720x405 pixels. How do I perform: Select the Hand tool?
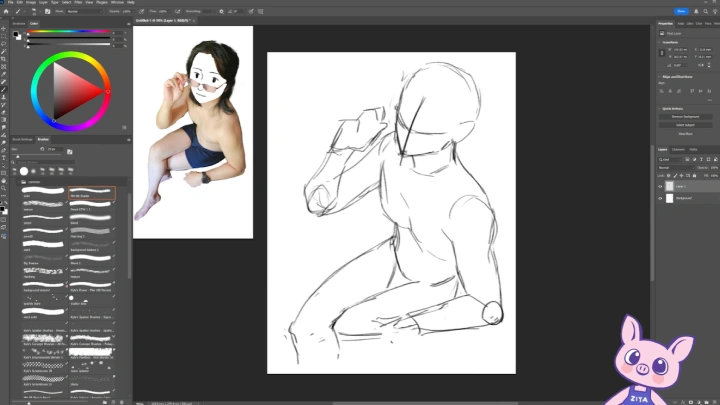[4, 181]
